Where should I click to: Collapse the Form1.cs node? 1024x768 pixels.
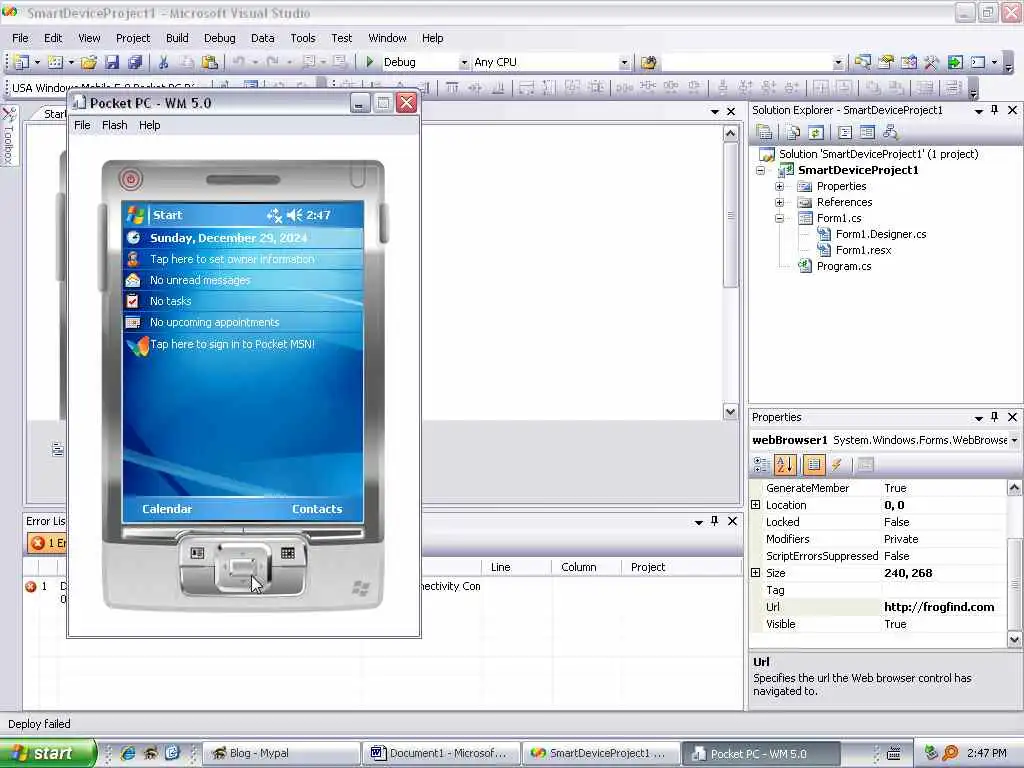(x=779, y=218)
